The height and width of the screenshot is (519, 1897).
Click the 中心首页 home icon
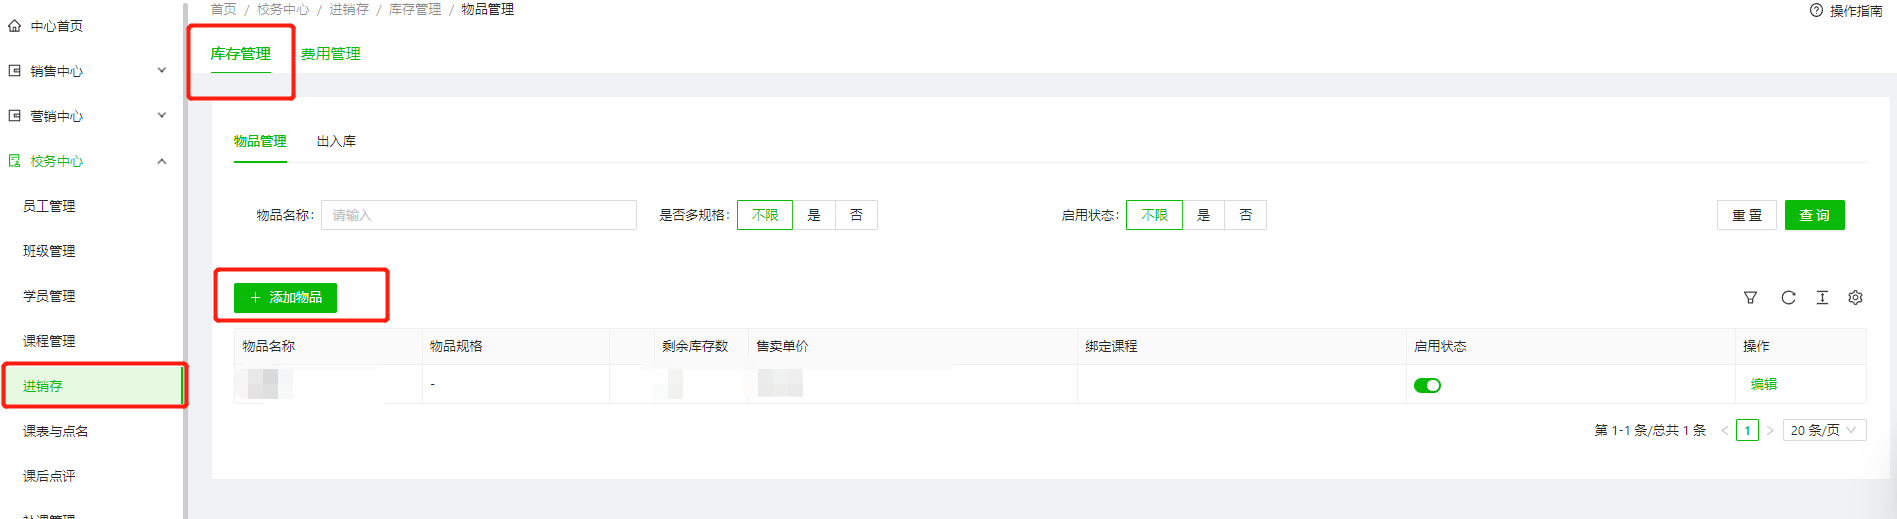click(14, 26)
